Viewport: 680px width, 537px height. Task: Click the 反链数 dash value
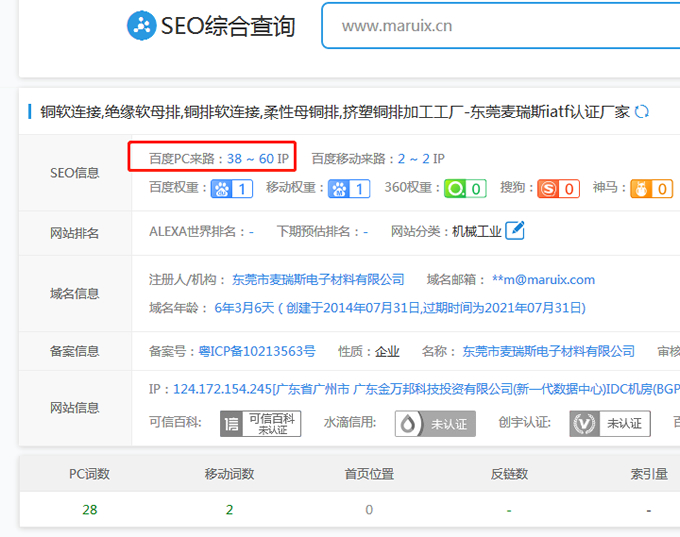coord(509,511)
